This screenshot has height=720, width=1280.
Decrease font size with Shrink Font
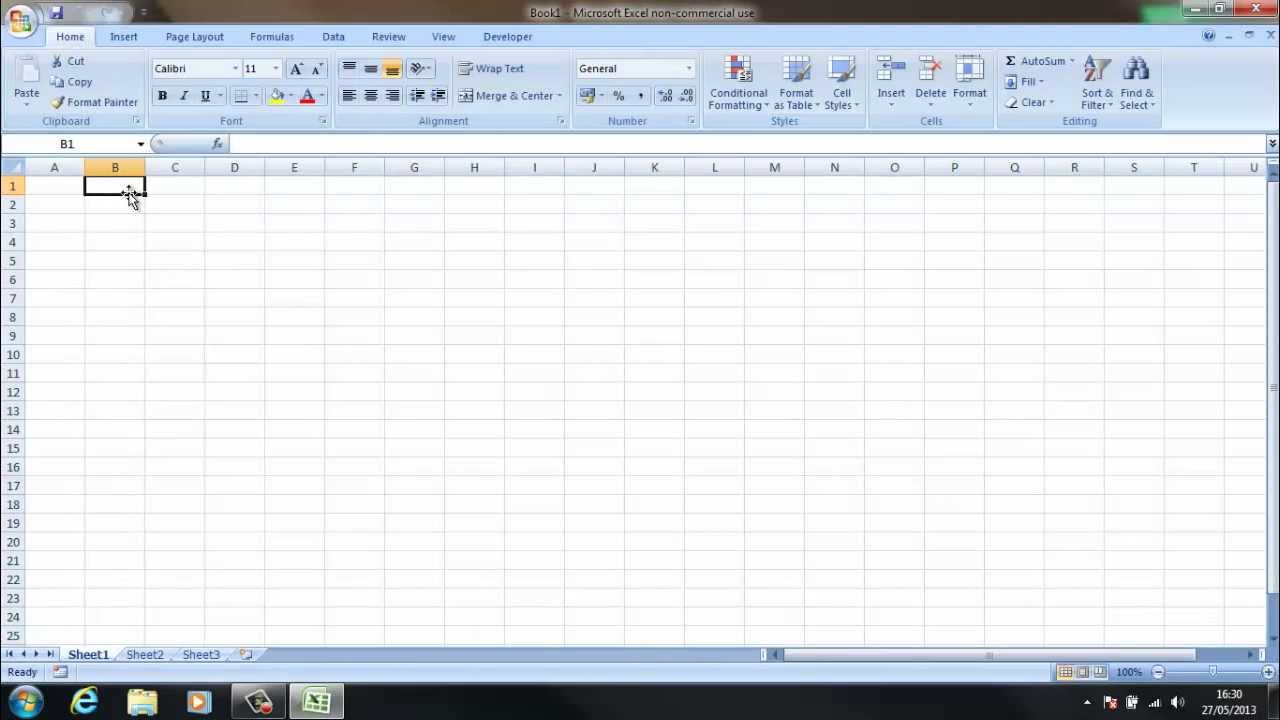(x=317, y=69)
